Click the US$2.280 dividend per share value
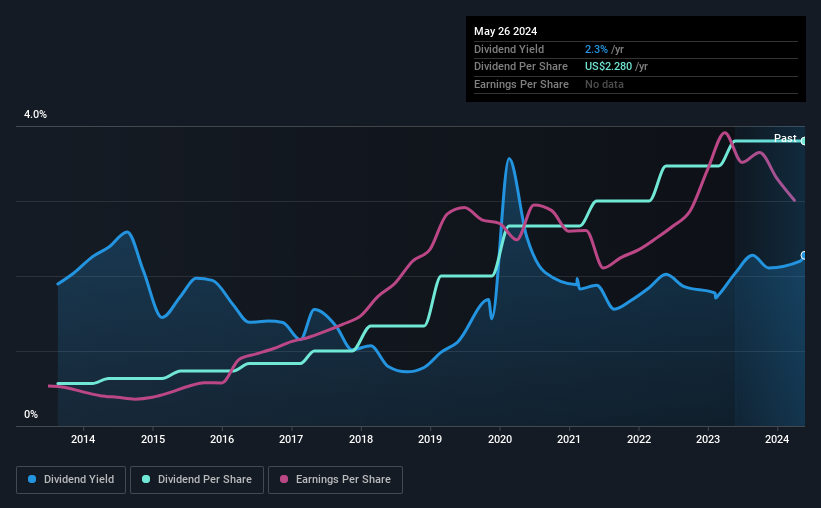 click(x=608, y=67)
